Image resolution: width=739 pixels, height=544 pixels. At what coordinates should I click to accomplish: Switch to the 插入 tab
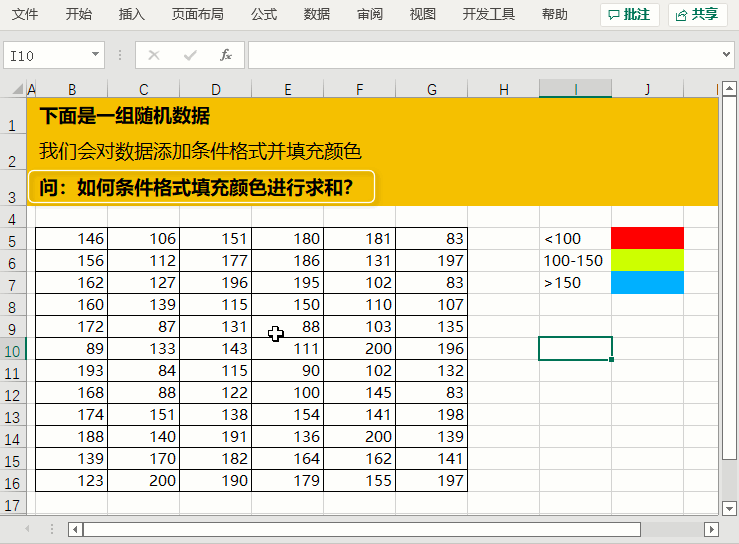pos(131,15)
